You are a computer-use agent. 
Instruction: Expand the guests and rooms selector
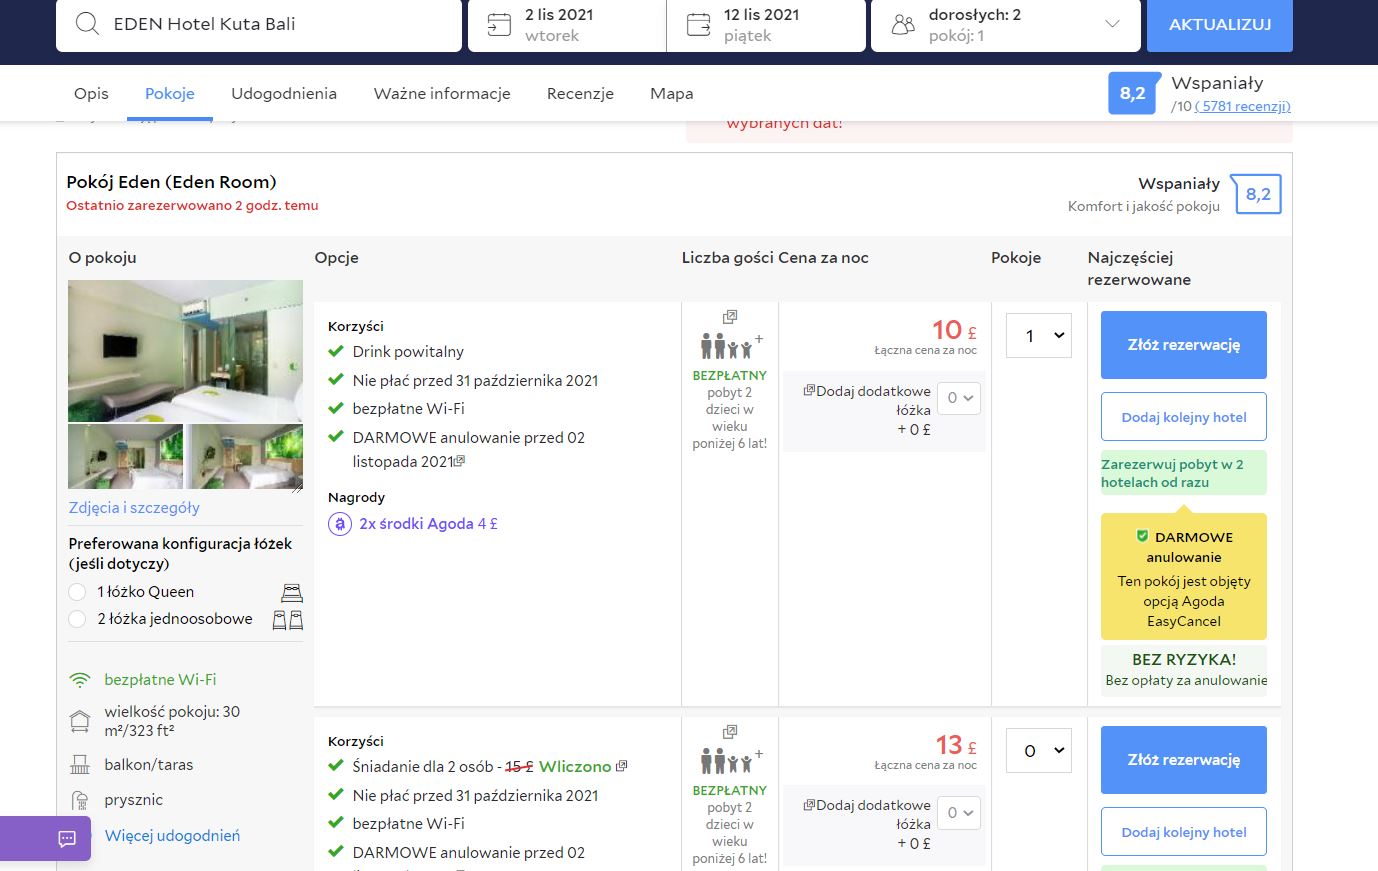coord(1006,25)
